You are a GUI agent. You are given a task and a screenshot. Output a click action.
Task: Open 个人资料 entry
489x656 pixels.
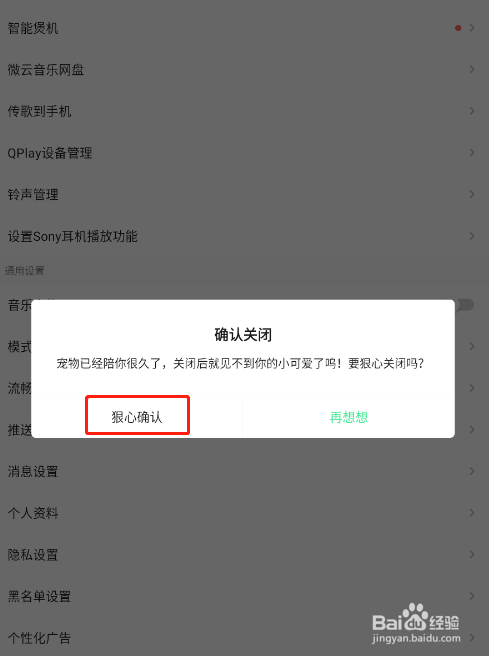(x=244, y=513)
